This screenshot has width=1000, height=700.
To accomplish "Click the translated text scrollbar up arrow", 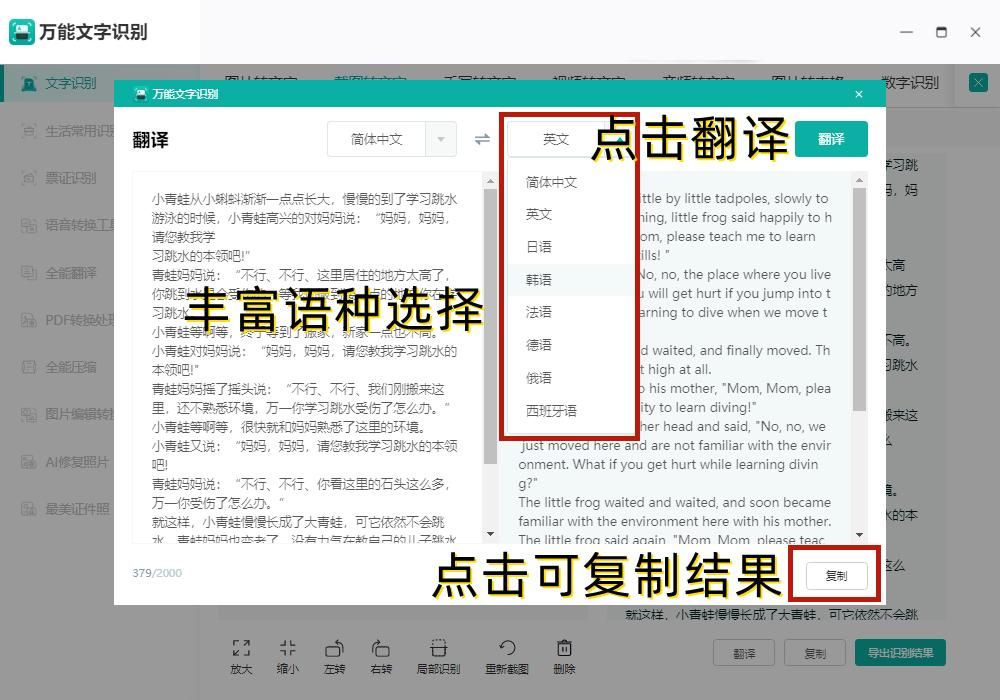I will (859, 180).
